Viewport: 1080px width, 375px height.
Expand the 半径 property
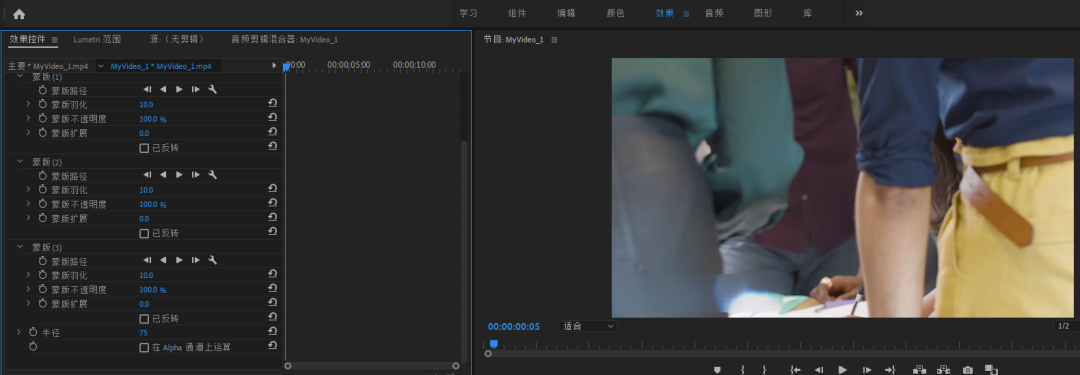[19, 332]
